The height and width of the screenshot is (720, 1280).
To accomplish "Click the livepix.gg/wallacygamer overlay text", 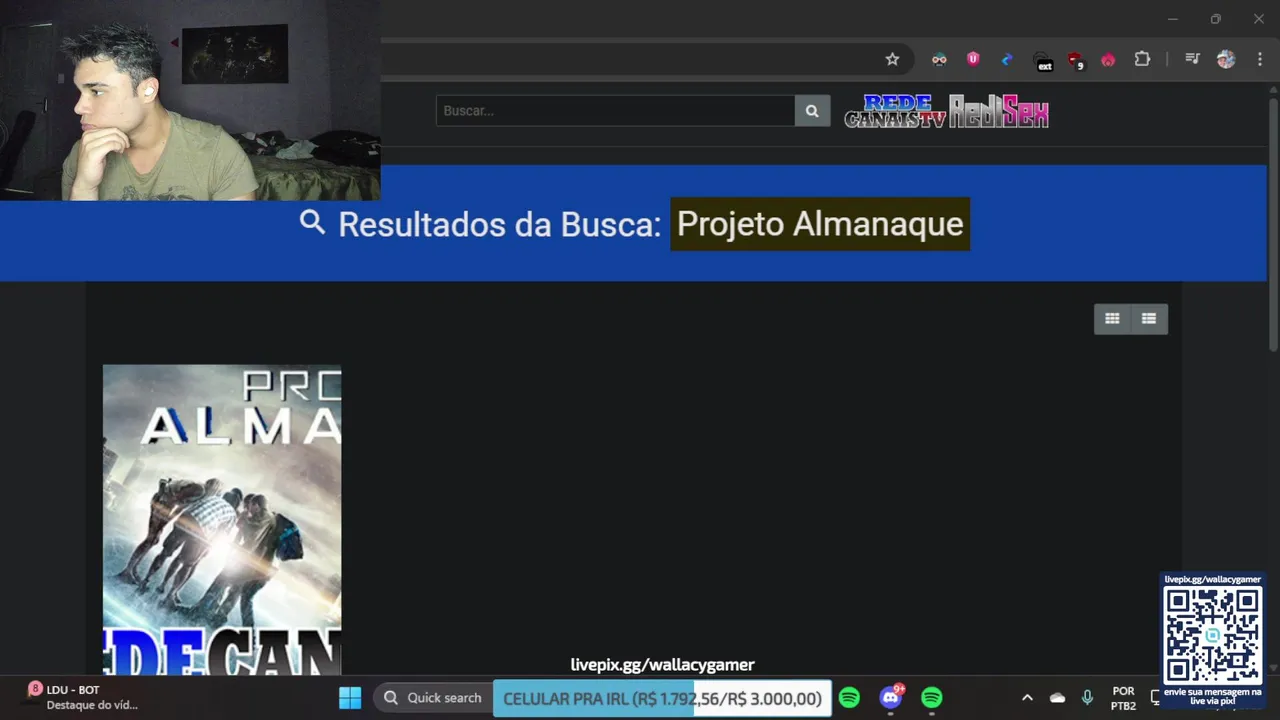I will [662, 665].
